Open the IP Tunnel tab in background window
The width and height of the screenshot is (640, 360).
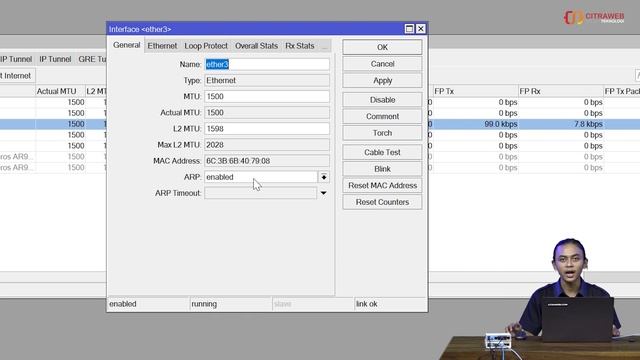(x=55, y=59)
